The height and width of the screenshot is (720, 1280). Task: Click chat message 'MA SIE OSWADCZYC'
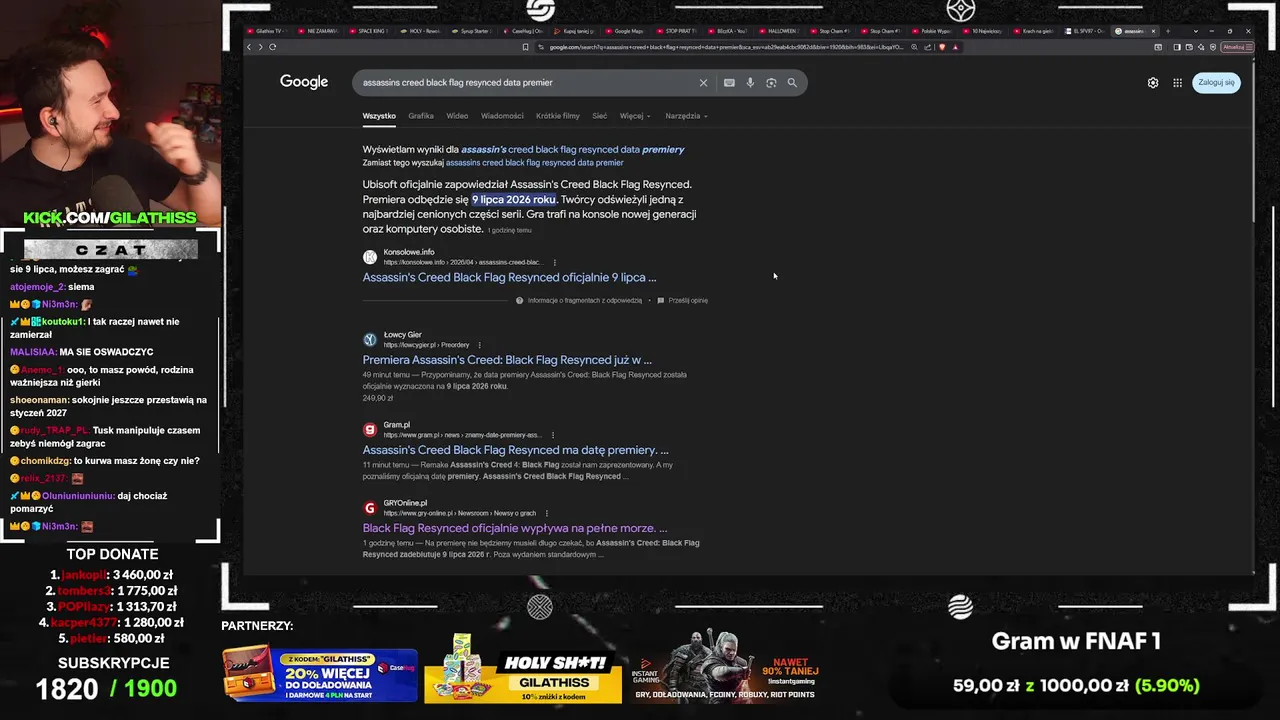coord(106,352)
